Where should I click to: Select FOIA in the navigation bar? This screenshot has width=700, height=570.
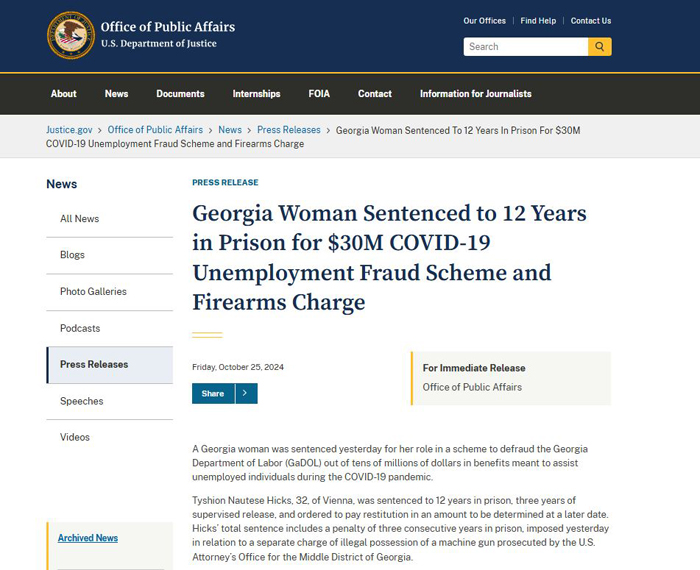319,94
